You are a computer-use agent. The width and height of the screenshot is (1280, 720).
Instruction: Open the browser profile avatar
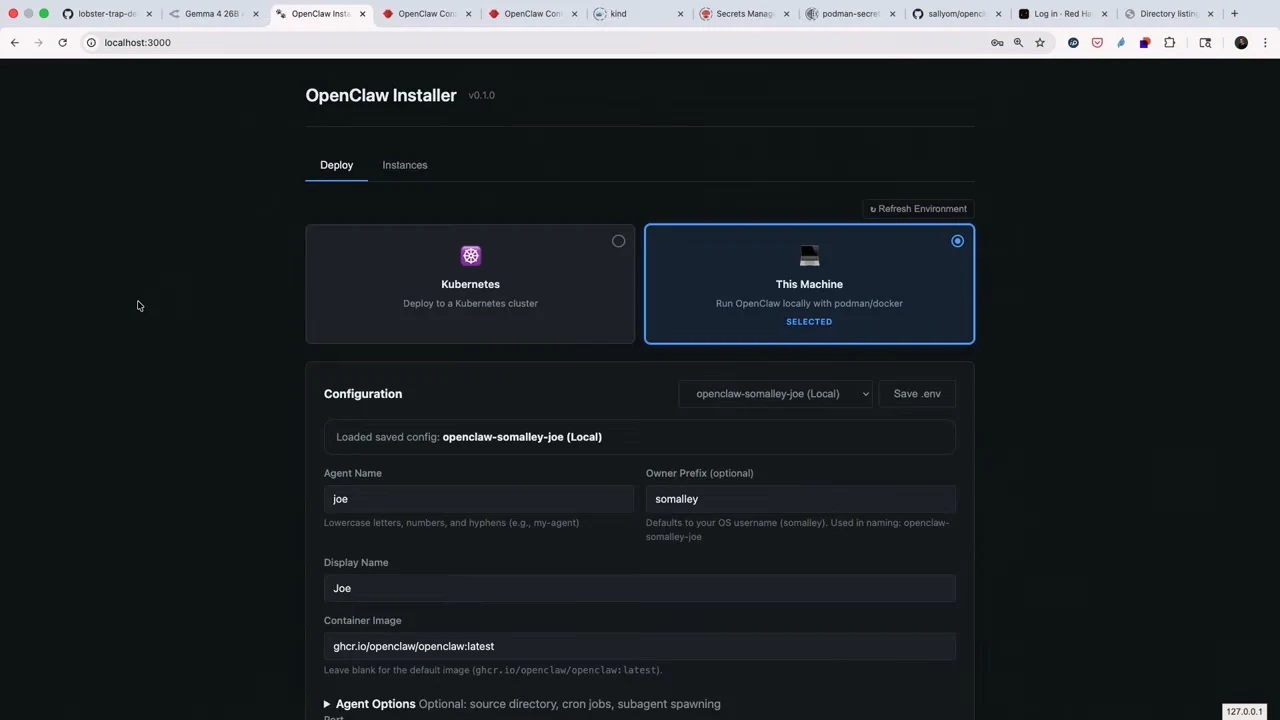point(1241,42)
